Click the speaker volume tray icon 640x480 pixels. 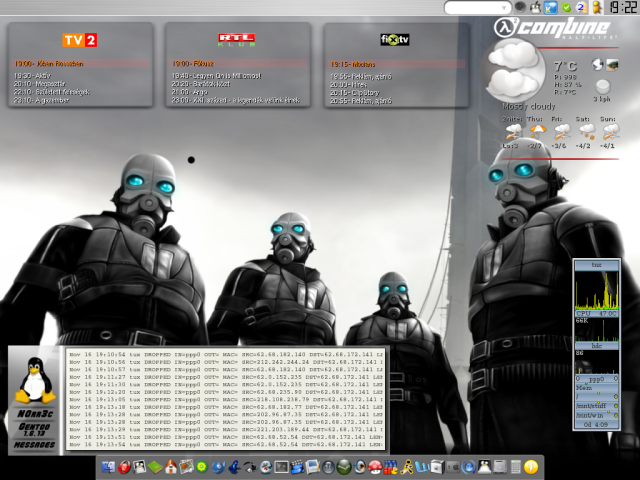520,7
